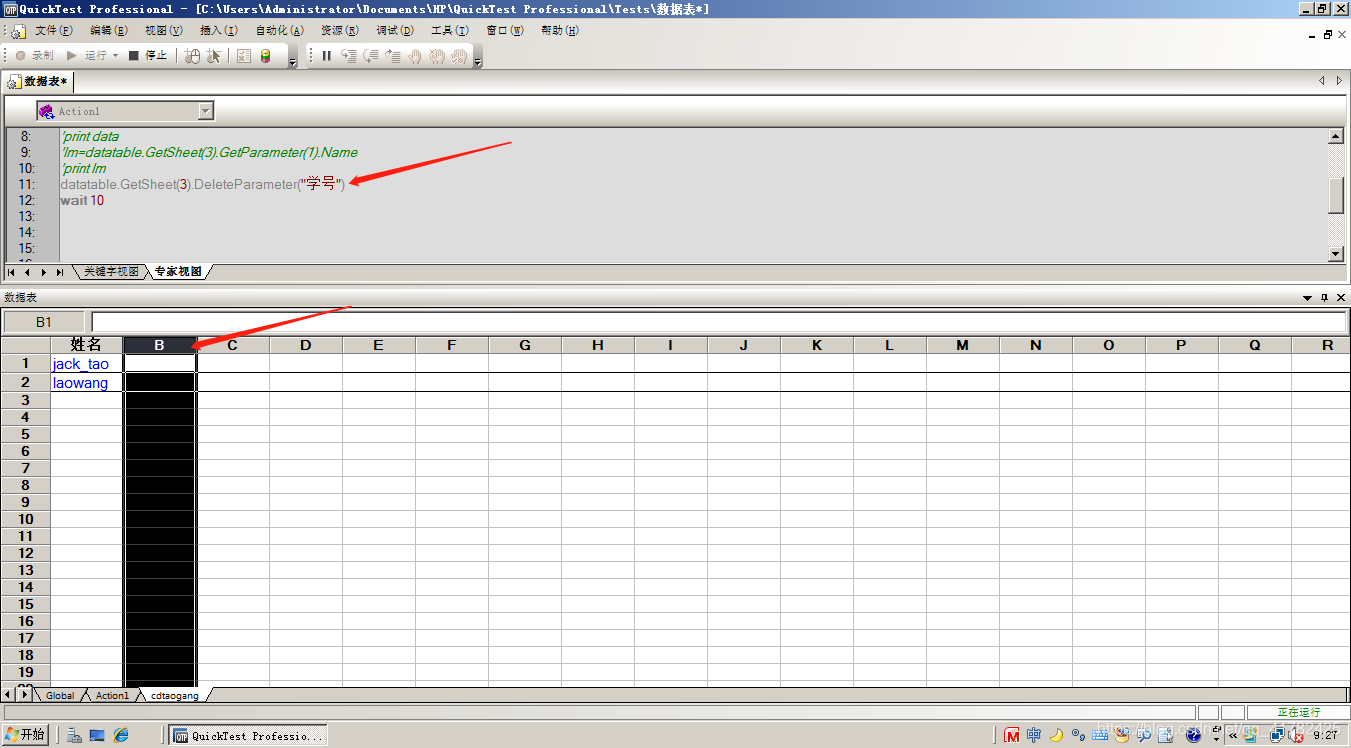Click the document tabs scroll-right arrow
The image size is (1351, 748).
click(1340, 81)
